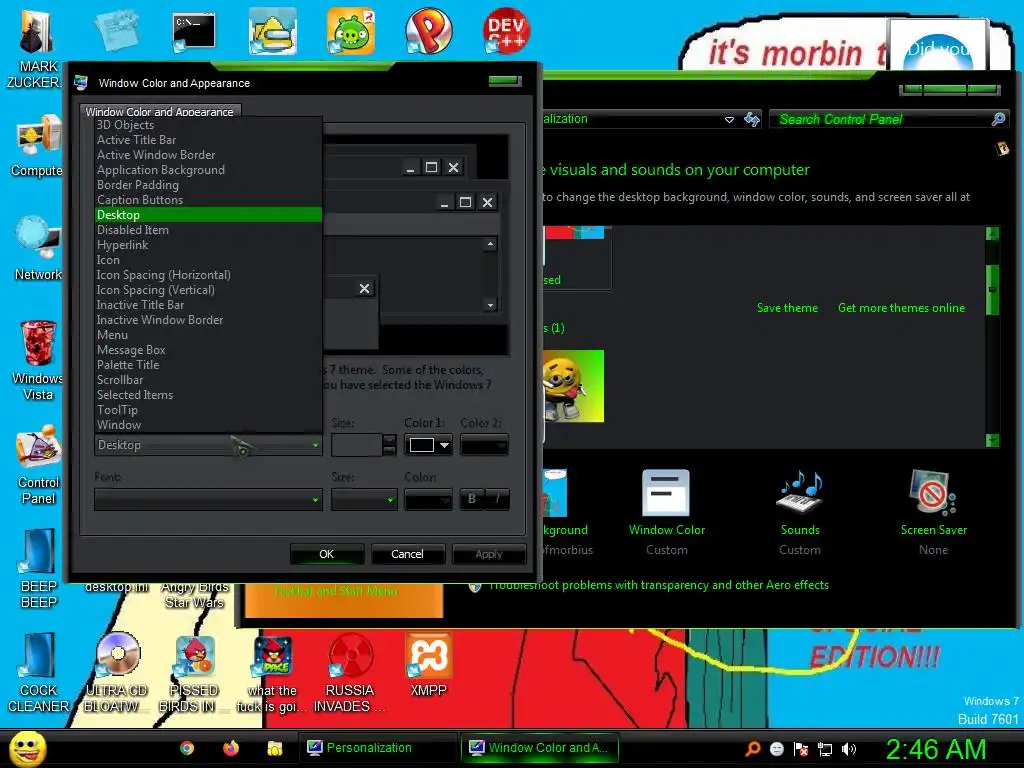Open the Color 1 picker dropdown
Viewport: 1024px width, 768px height.
[428, 445]
